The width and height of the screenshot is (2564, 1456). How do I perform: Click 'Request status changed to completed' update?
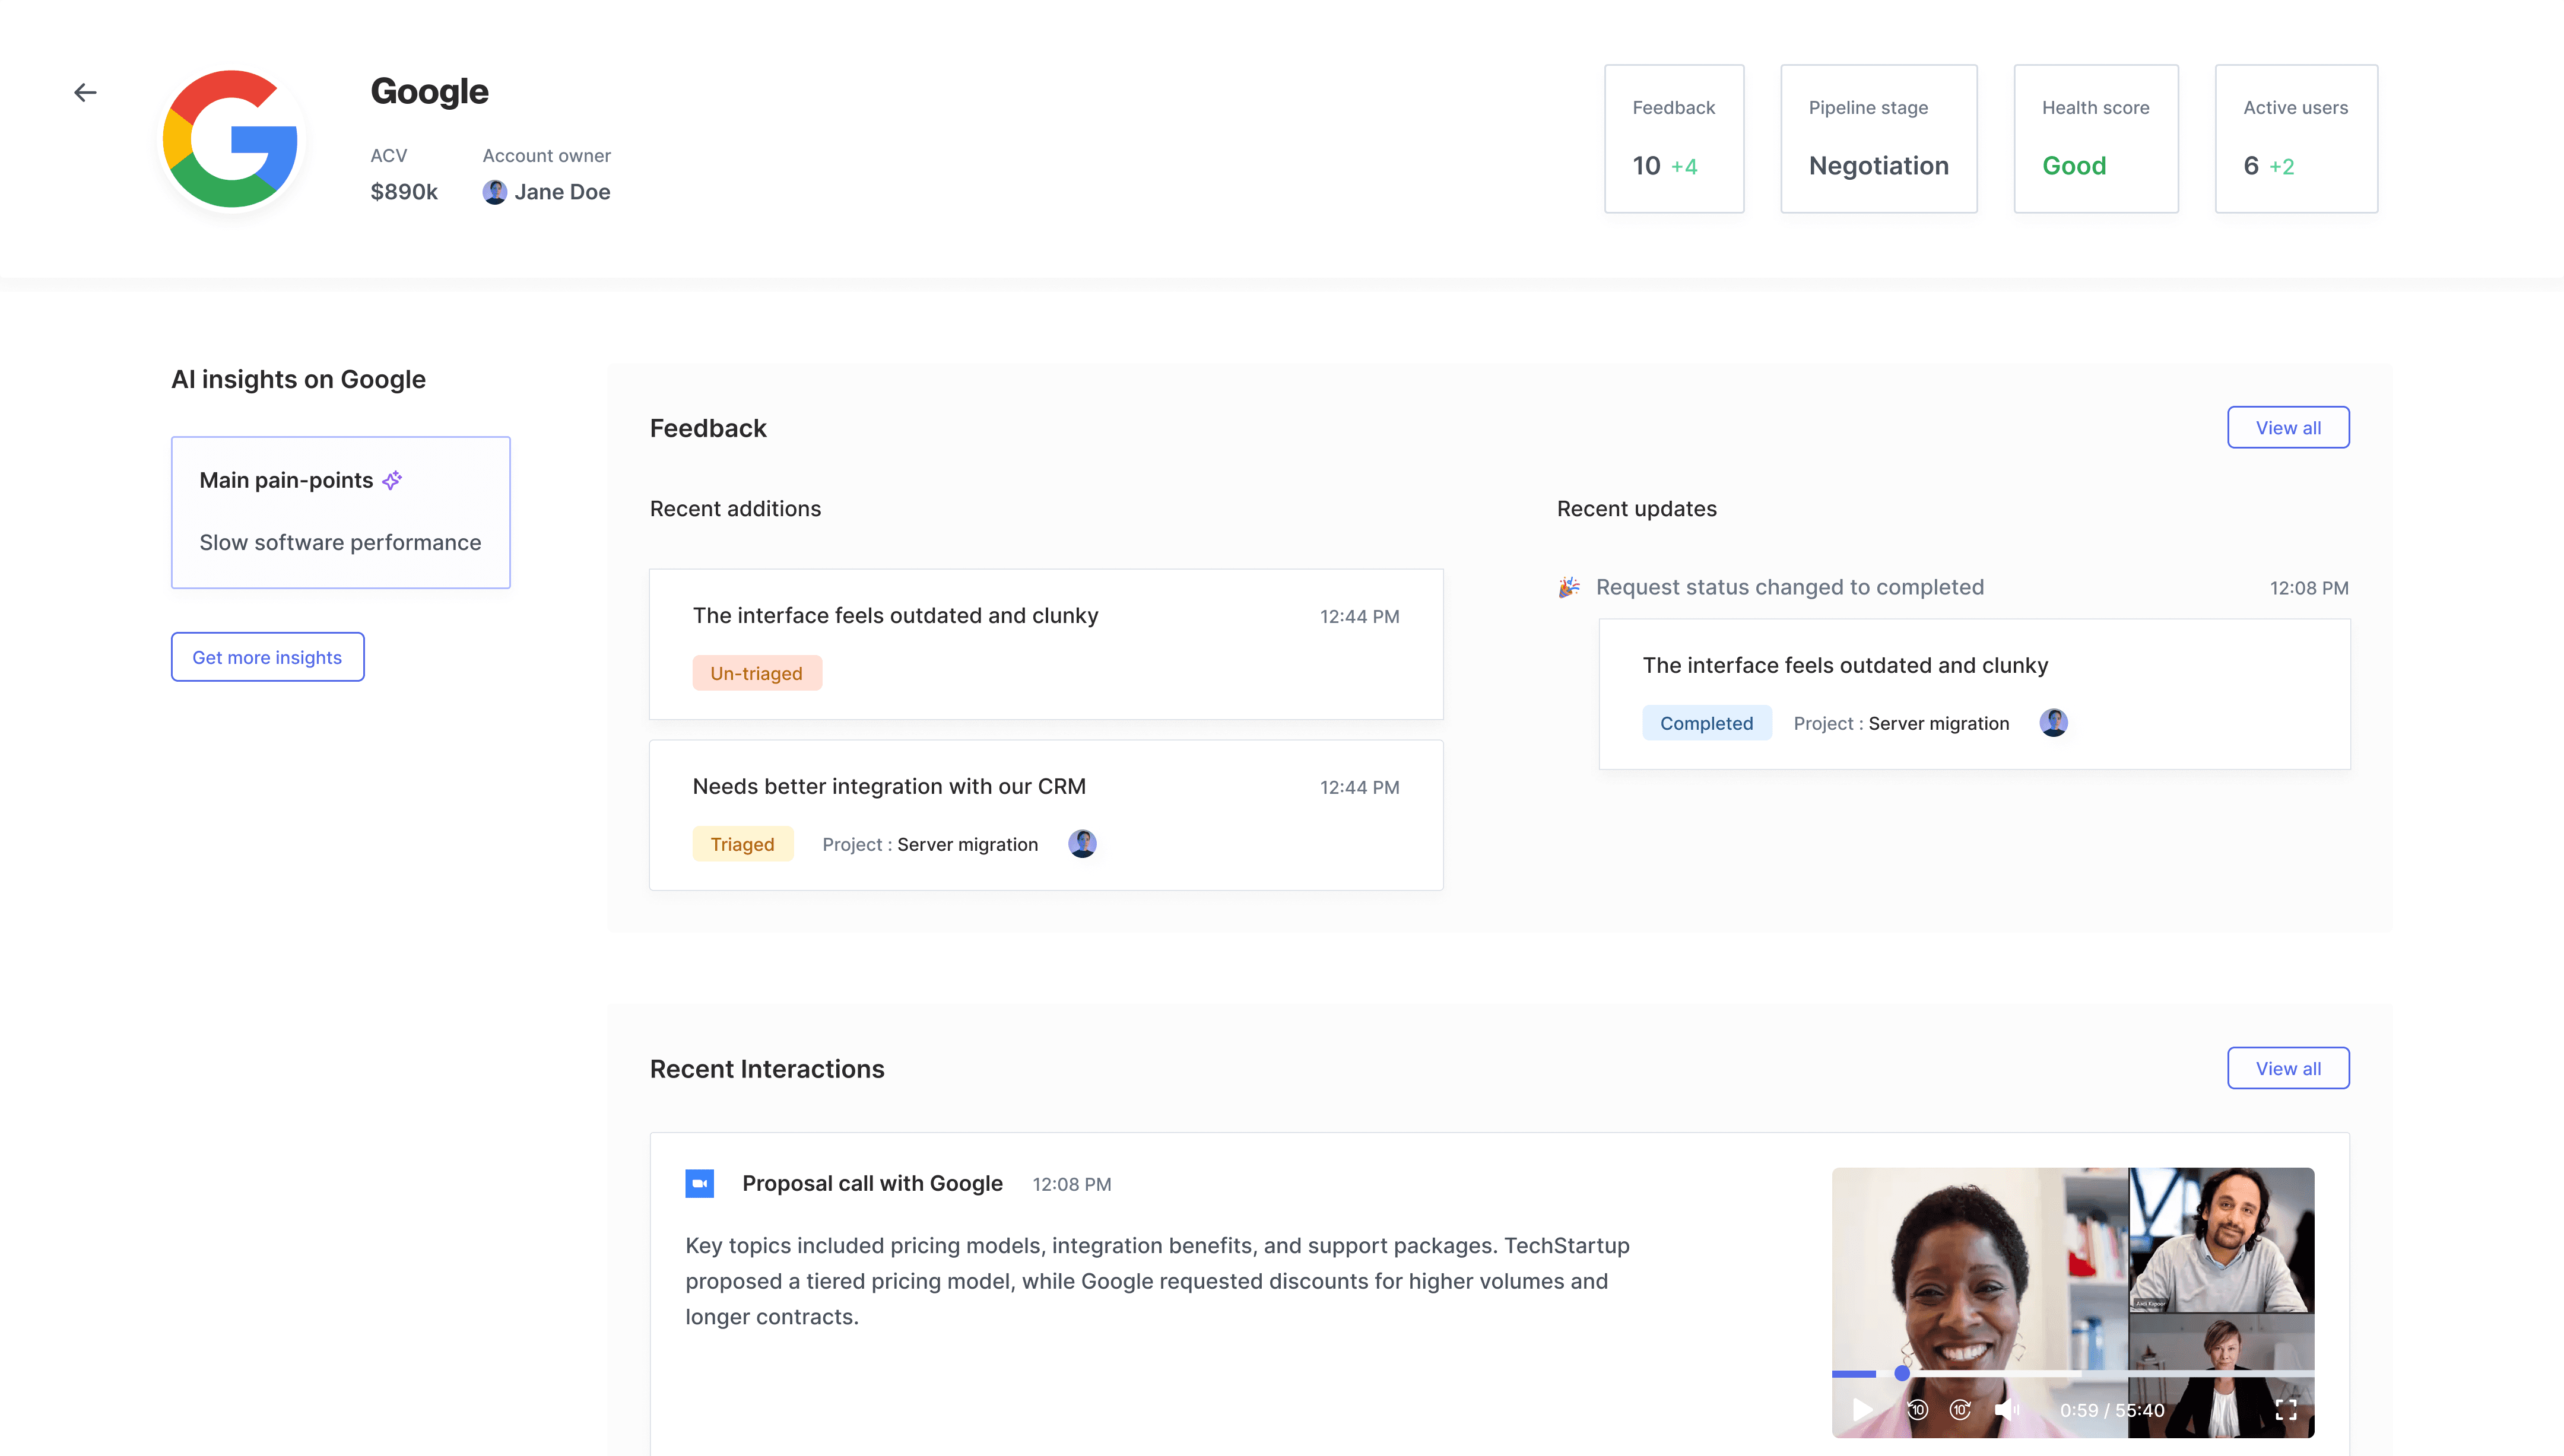(x=1789, y=587)
